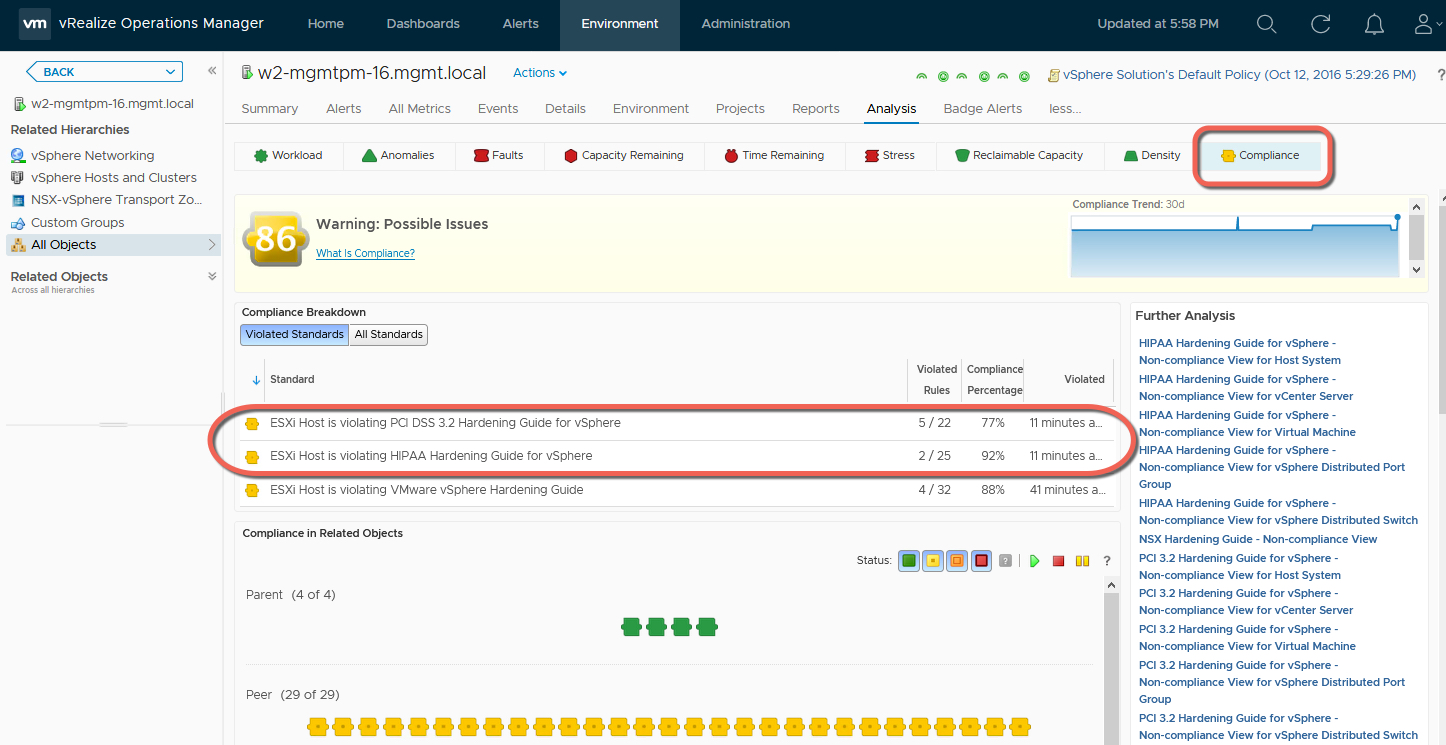The image size is (1446, 745).
Task: Click the vm logo in header
Action: (x=35, y=23)
